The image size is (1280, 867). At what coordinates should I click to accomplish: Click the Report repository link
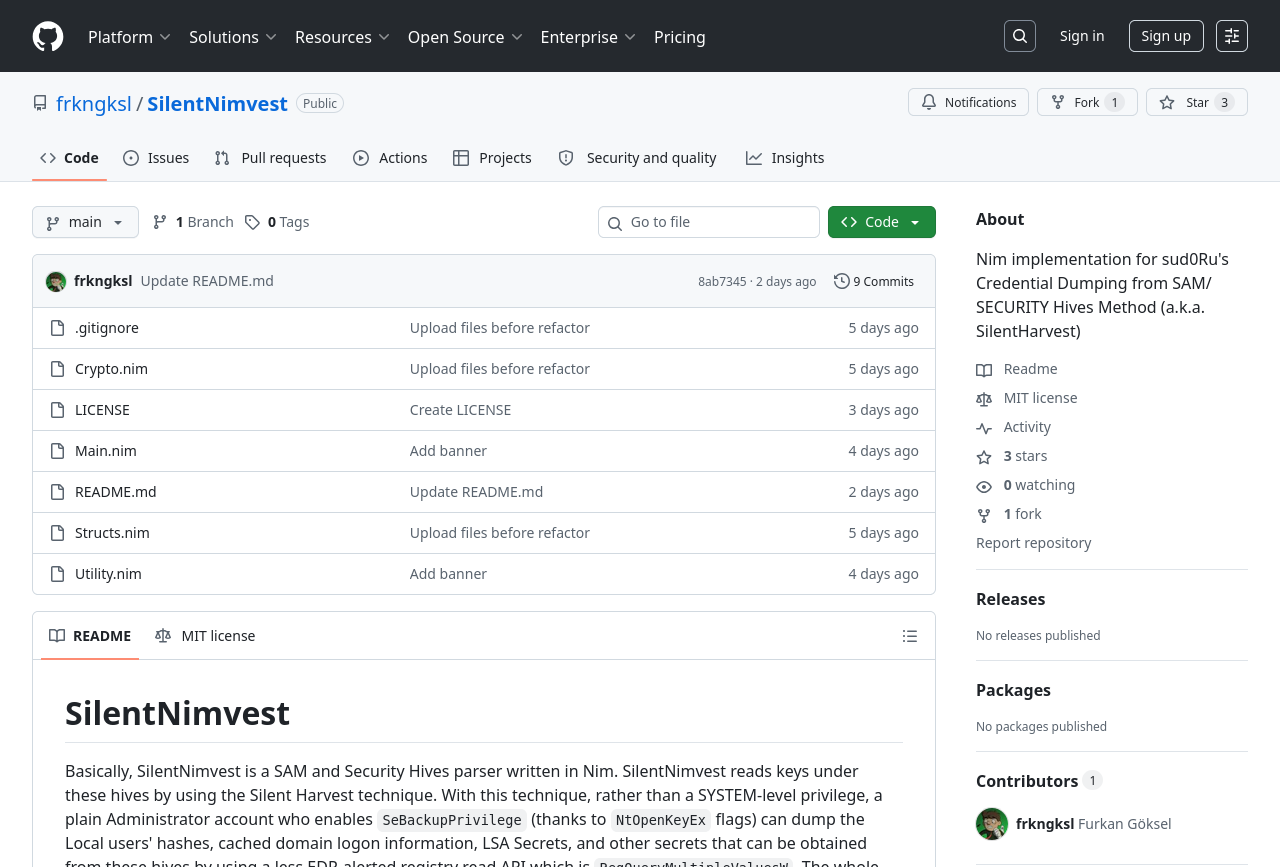coord(1033,543)
